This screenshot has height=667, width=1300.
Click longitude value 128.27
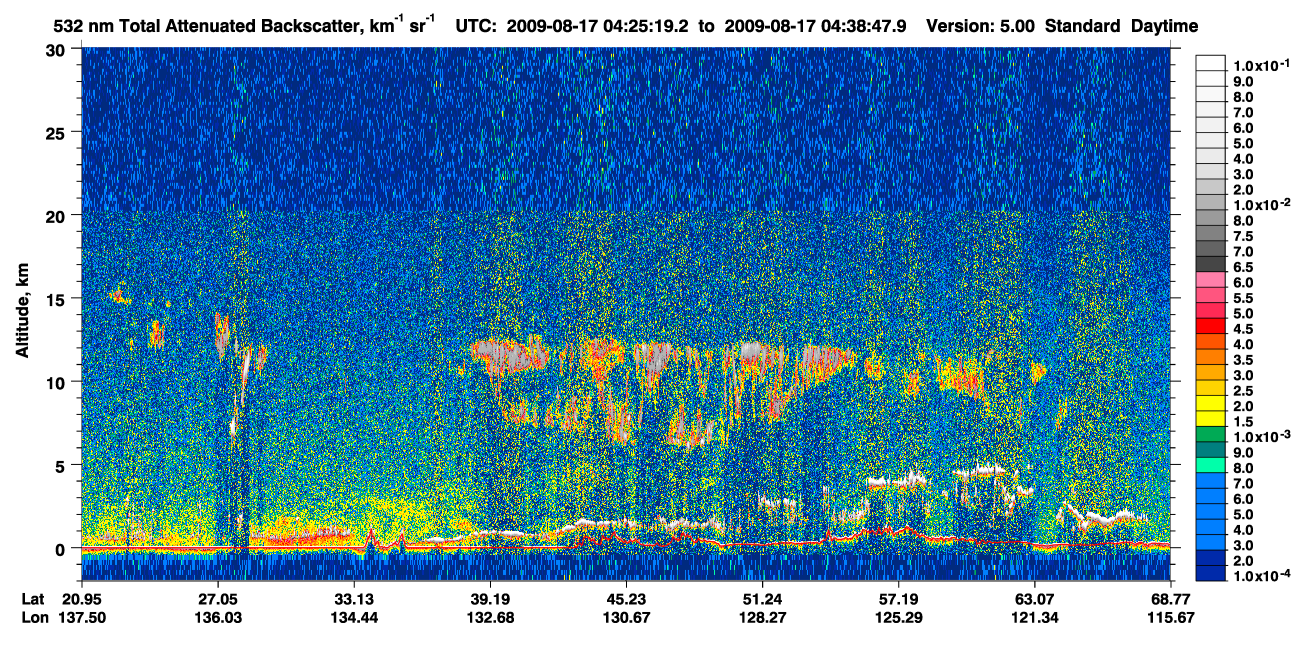point(762,618)
